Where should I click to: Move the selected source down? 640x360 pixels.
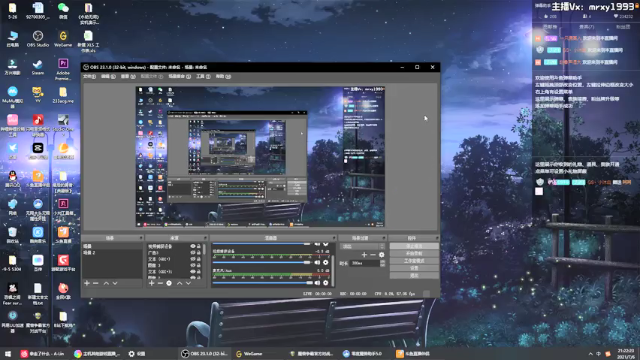188,283
